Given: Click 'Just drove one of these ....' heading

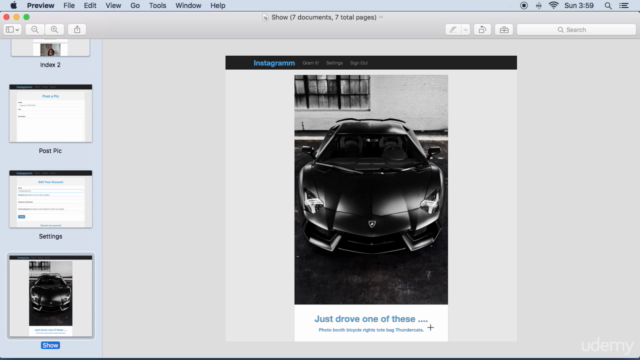Looking at the screenshot, I should (x=371, y=319).
